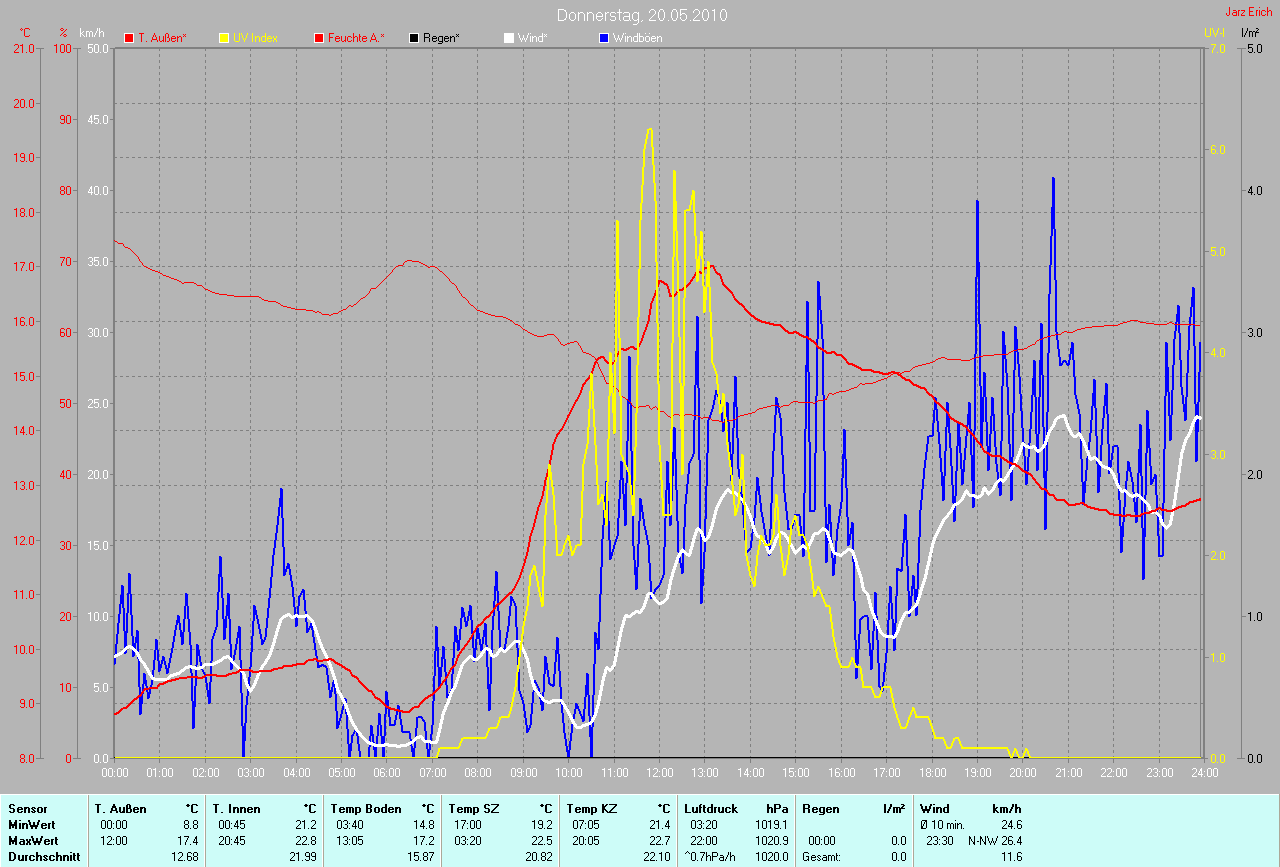The height and width of the screenshot is (867, 1280).
Task: Click the 'Sensor' table row header
Action: (27, 808)
